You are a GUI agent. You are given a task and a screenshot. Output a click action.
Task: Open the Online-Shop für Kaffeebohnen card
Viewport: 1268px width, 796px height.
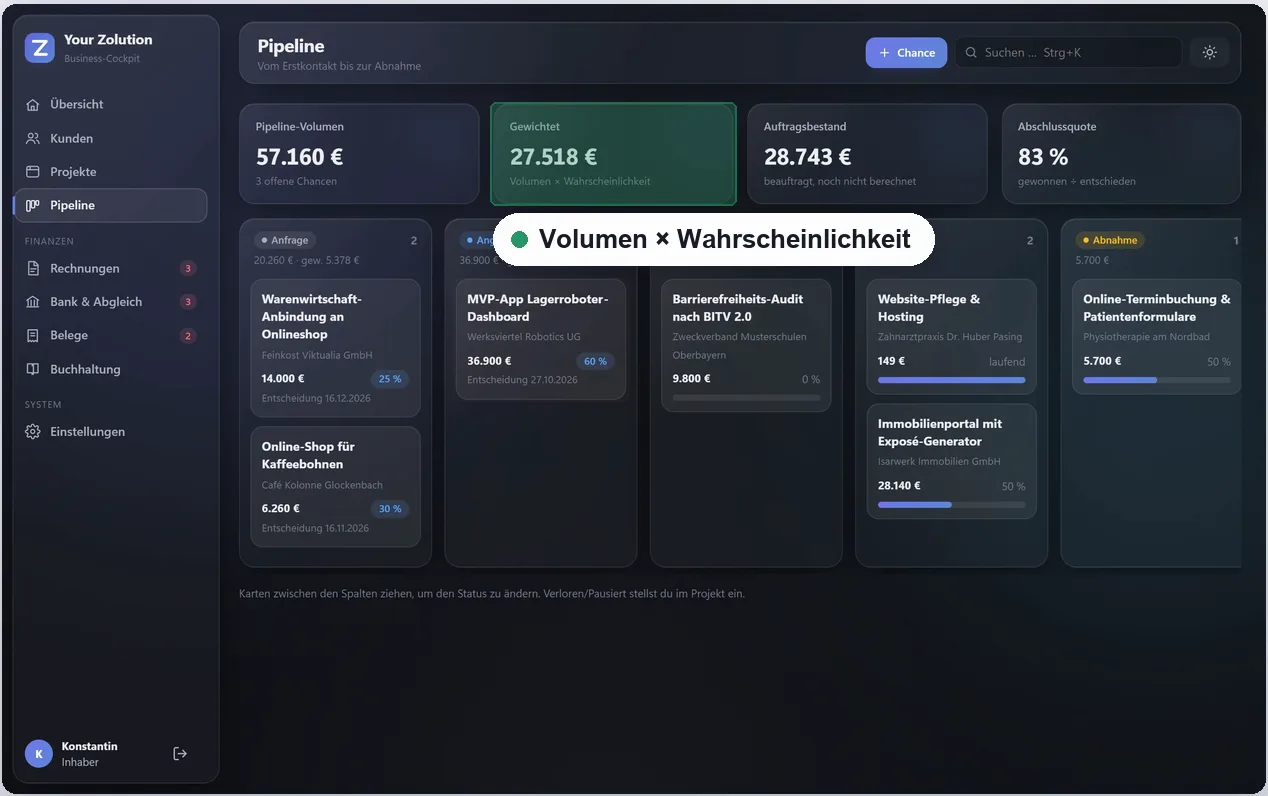point(335,487)
